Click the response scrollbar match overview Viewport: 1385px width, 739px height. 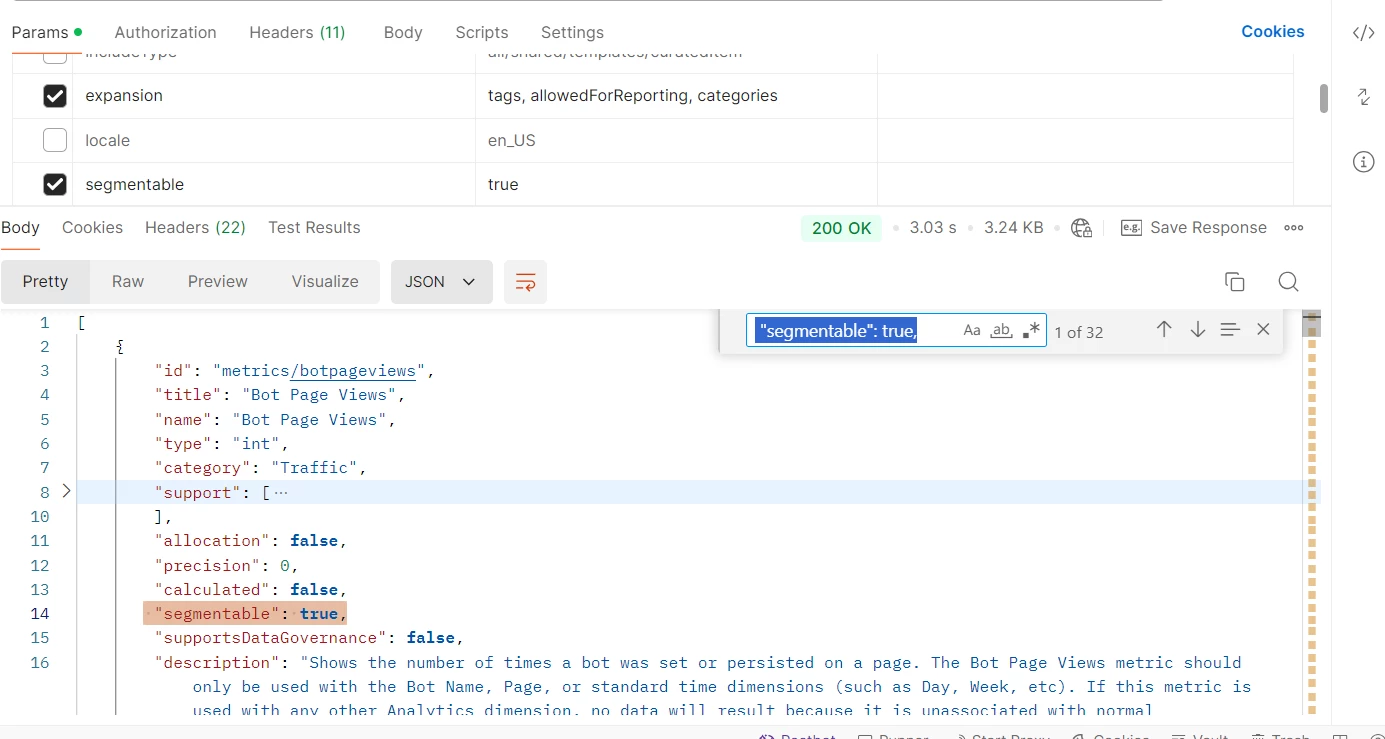click(x=1311, y=512)
